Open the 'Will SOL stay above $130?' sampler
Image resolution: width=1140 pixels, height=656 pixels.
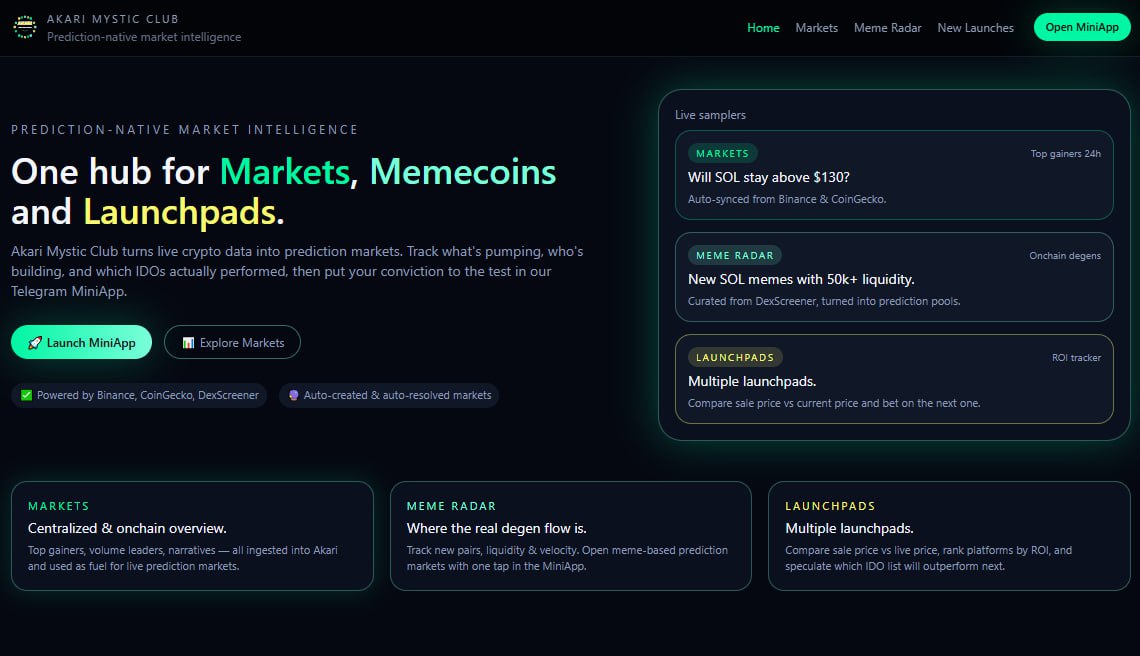[893, 177]
